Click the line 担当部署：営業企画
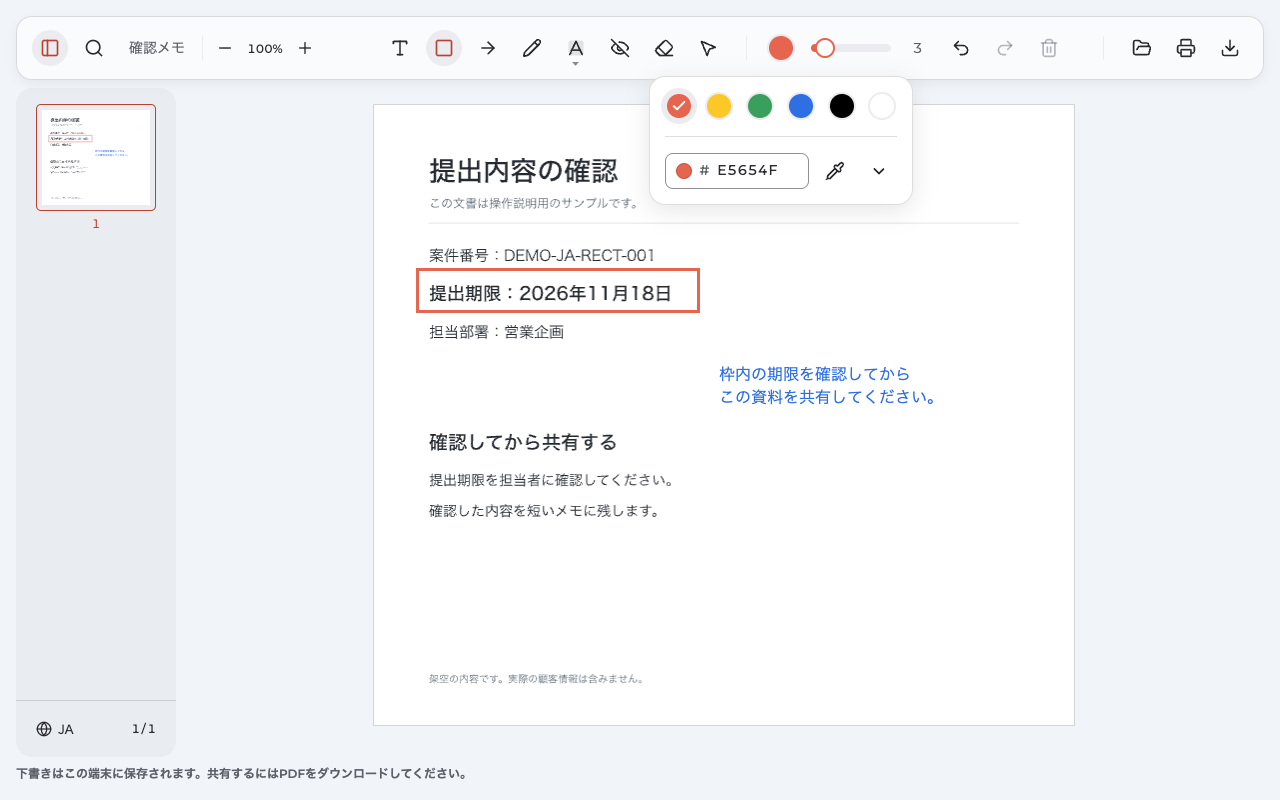 pos(496,332)
